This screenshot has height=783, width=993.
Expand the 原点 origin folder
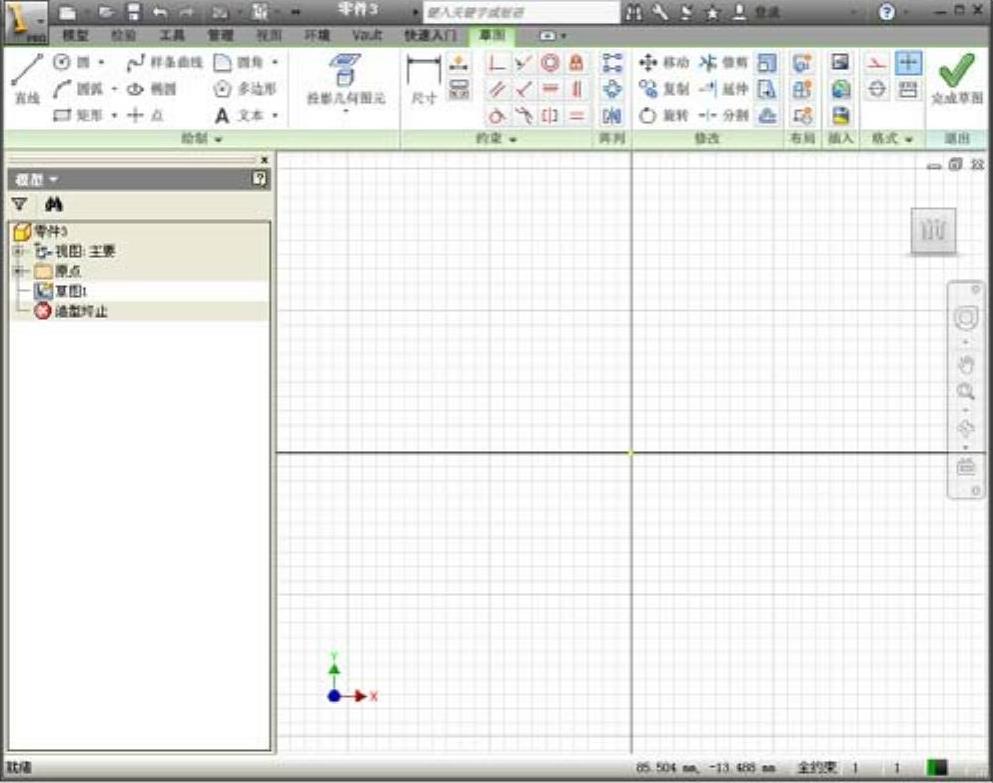(x=20, y=271)
